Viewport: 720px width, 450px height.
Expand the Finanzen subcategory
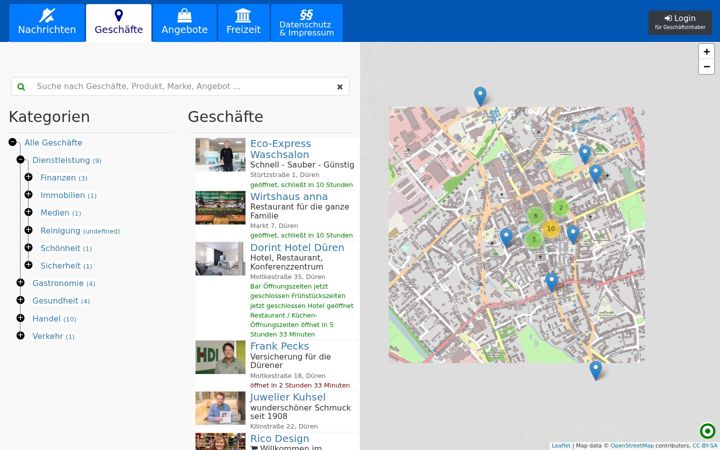pos(28,177)
